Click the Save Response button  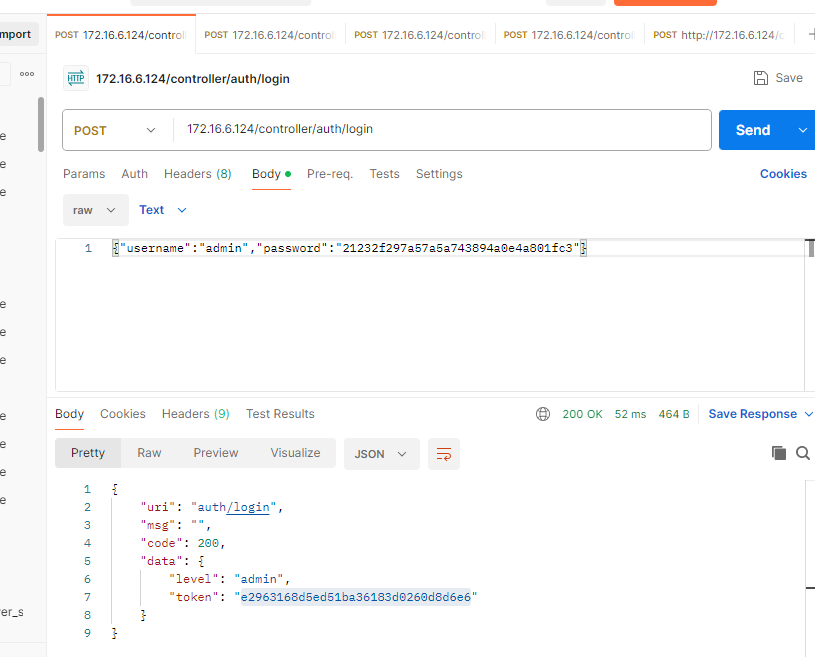coord(753,414)
